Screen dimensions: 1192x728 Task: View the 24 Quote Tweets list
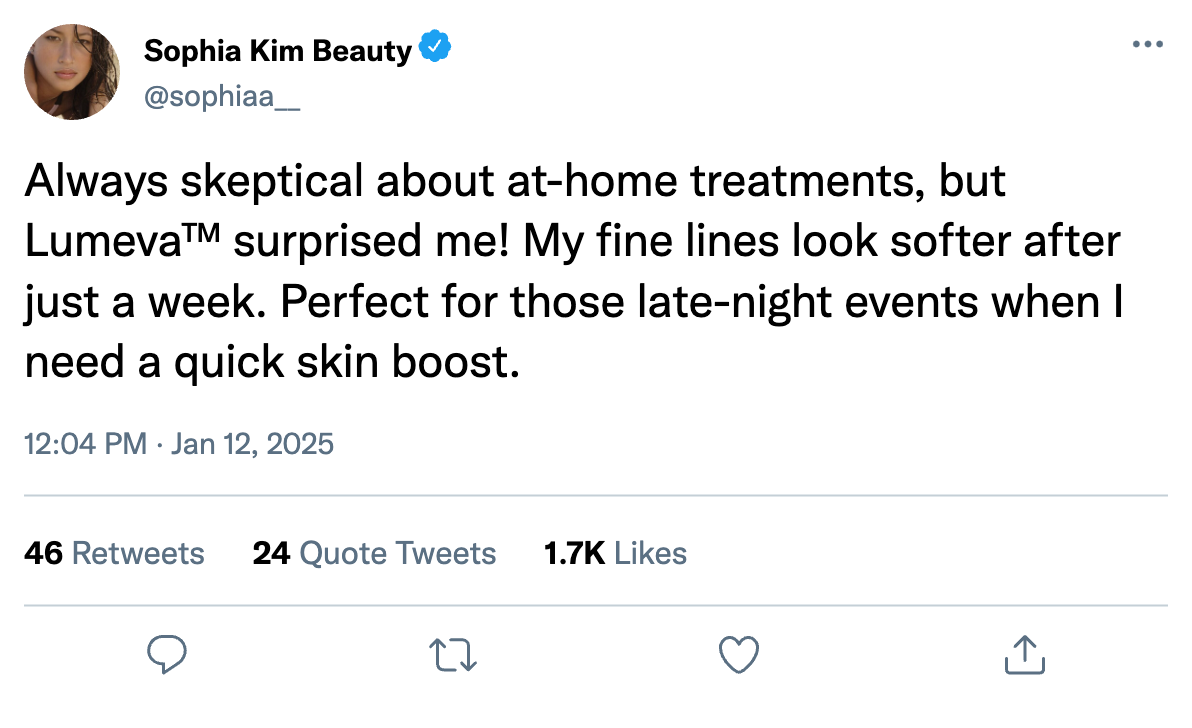(x=374, y=553)
